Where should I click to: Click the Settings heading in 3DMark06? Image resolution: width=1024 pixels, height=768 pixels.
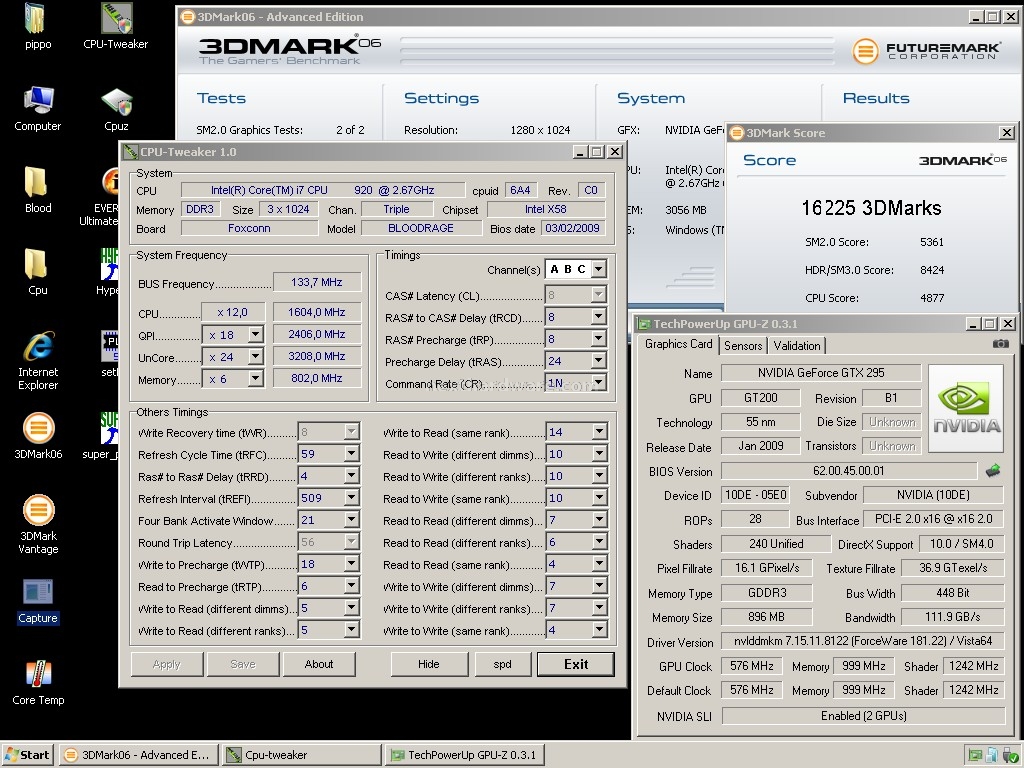pyautogui.click(x=441, y=98)
